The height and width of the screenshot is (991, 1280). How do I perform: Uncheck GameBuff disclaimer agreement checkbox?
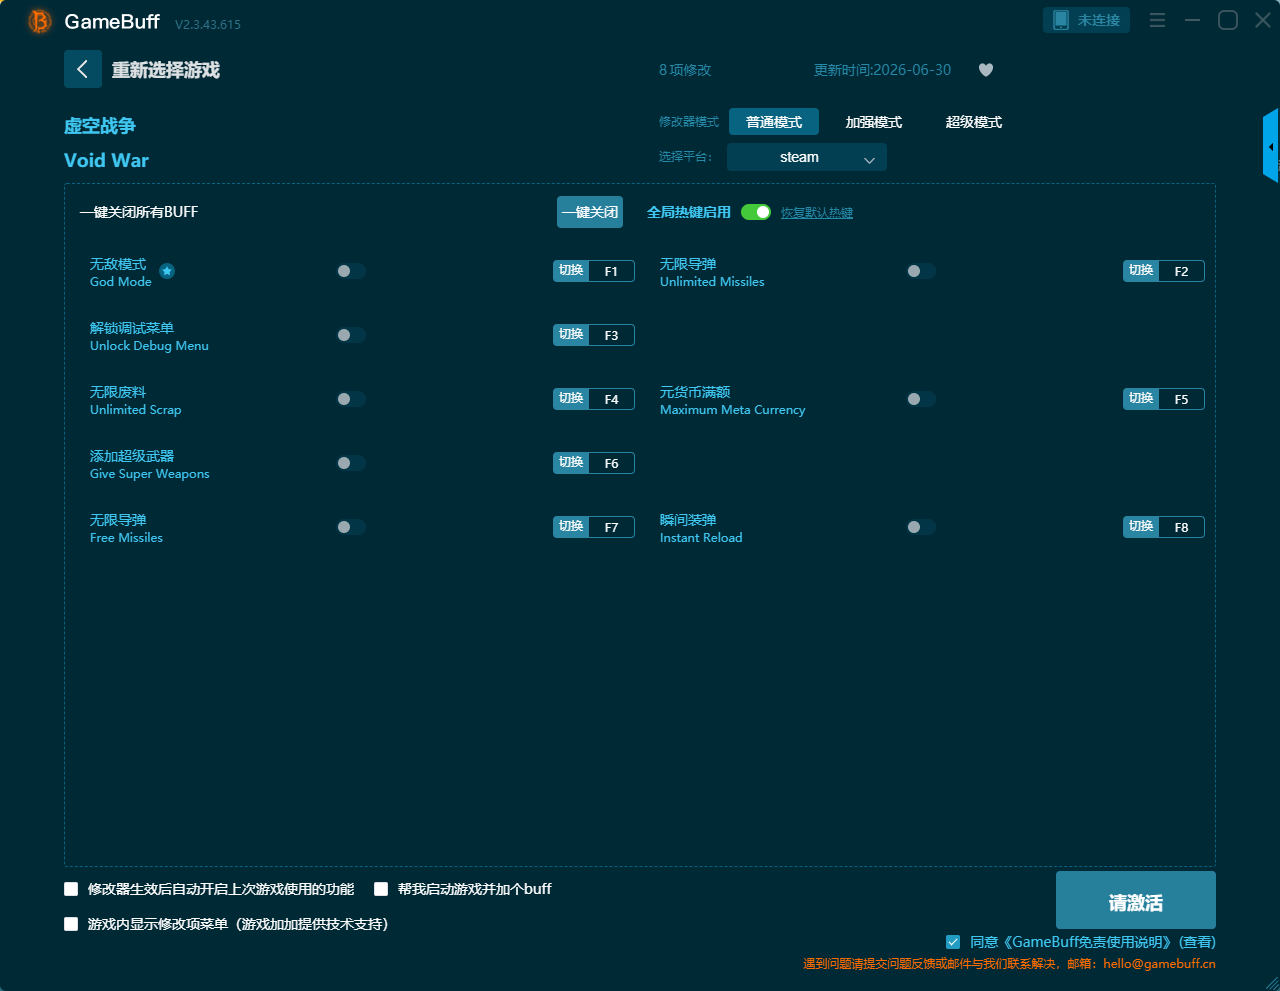(953, 942)
